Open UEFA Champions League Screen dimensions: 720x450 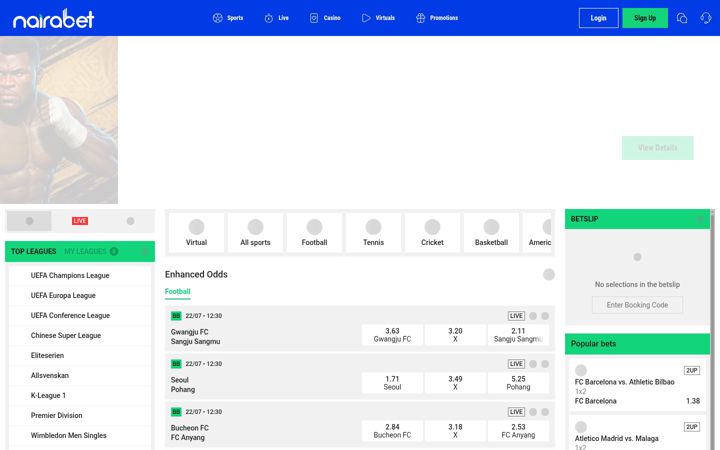[x=80, y=276]
